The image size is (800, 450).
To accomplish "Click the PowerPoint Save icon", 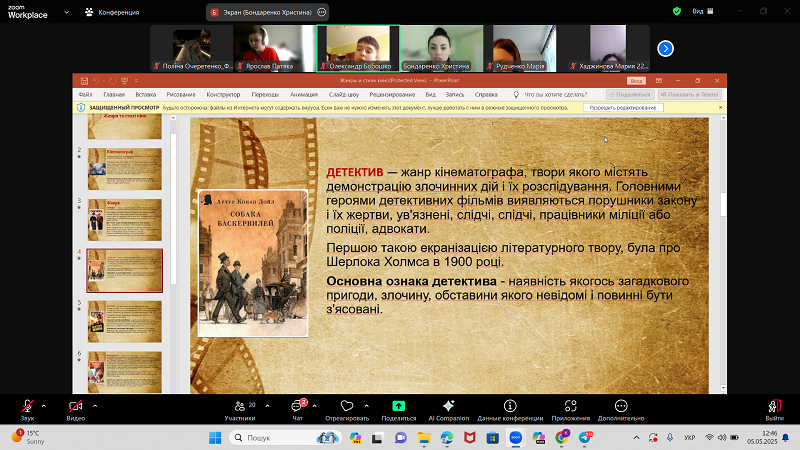I will [x=84, y=81].
